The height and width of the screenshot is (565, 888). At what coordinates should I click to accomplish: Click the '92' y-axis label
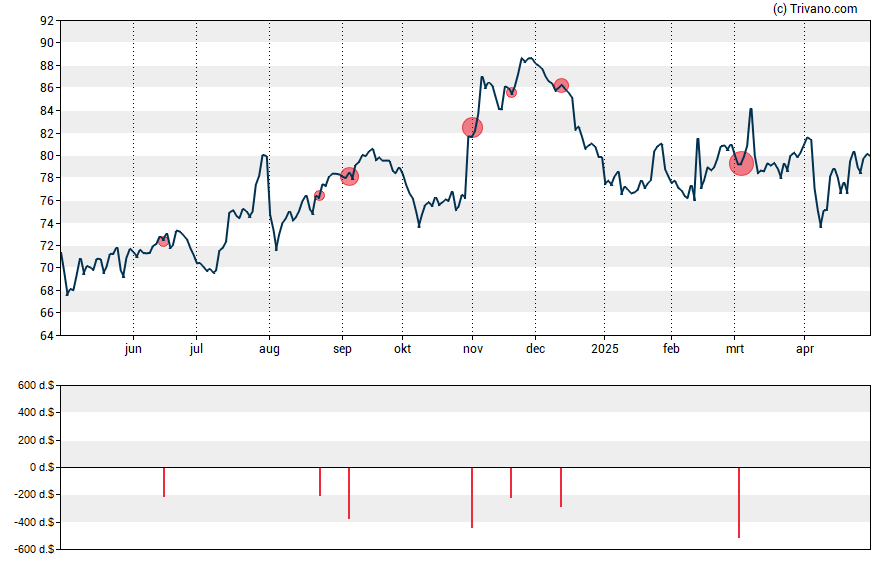click(x=47, y=21)
